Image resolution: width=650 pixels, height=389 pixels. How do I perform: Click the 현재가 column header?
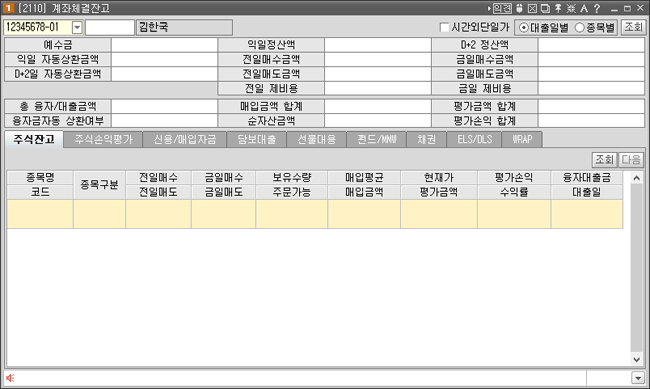point(439,178)
